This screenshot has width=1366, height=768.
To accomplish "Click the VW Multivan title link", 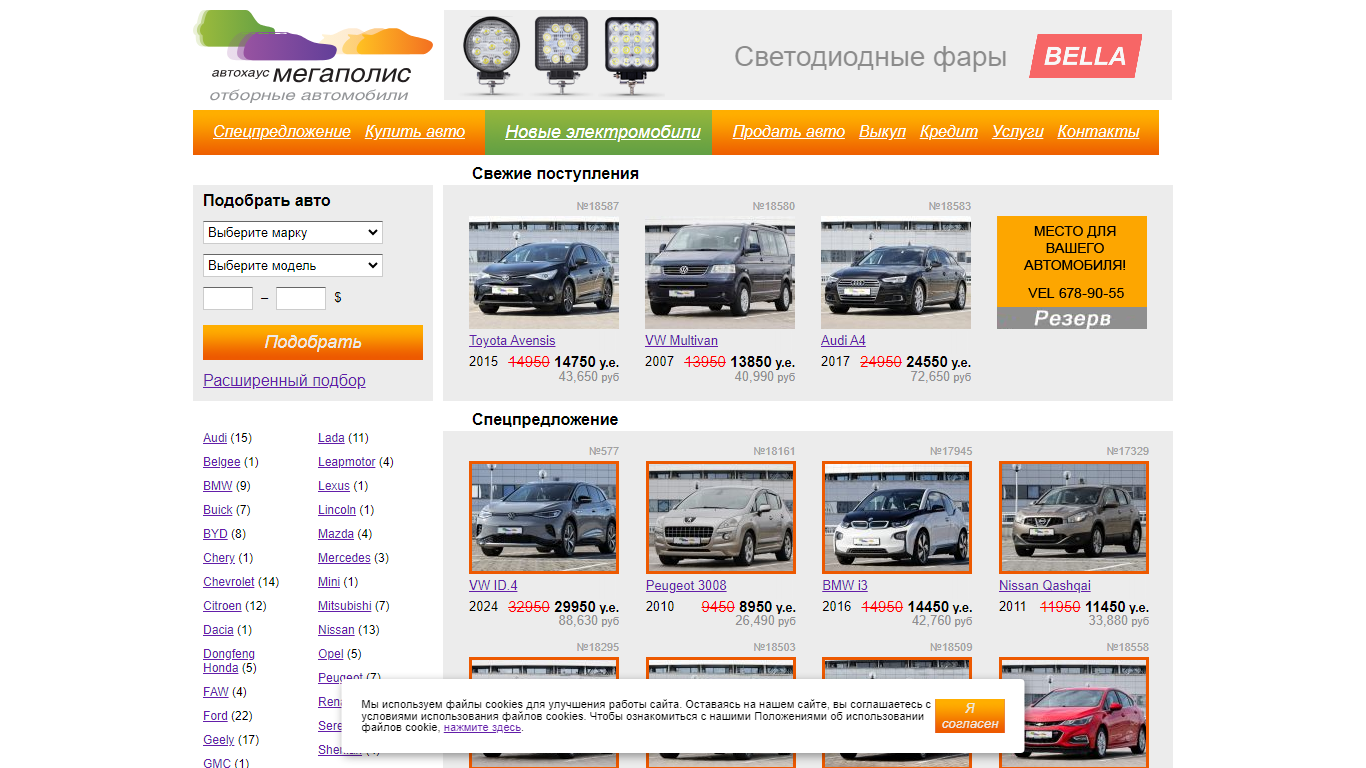I will pyautogui.click(x=681, y=341).
